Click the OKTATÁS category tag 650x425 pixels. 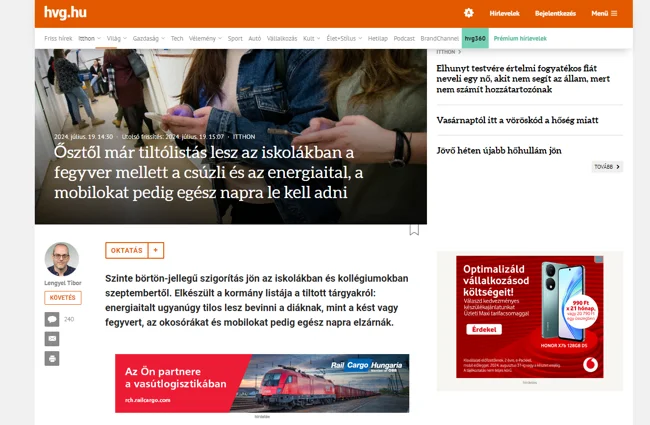tap(128, 250)
